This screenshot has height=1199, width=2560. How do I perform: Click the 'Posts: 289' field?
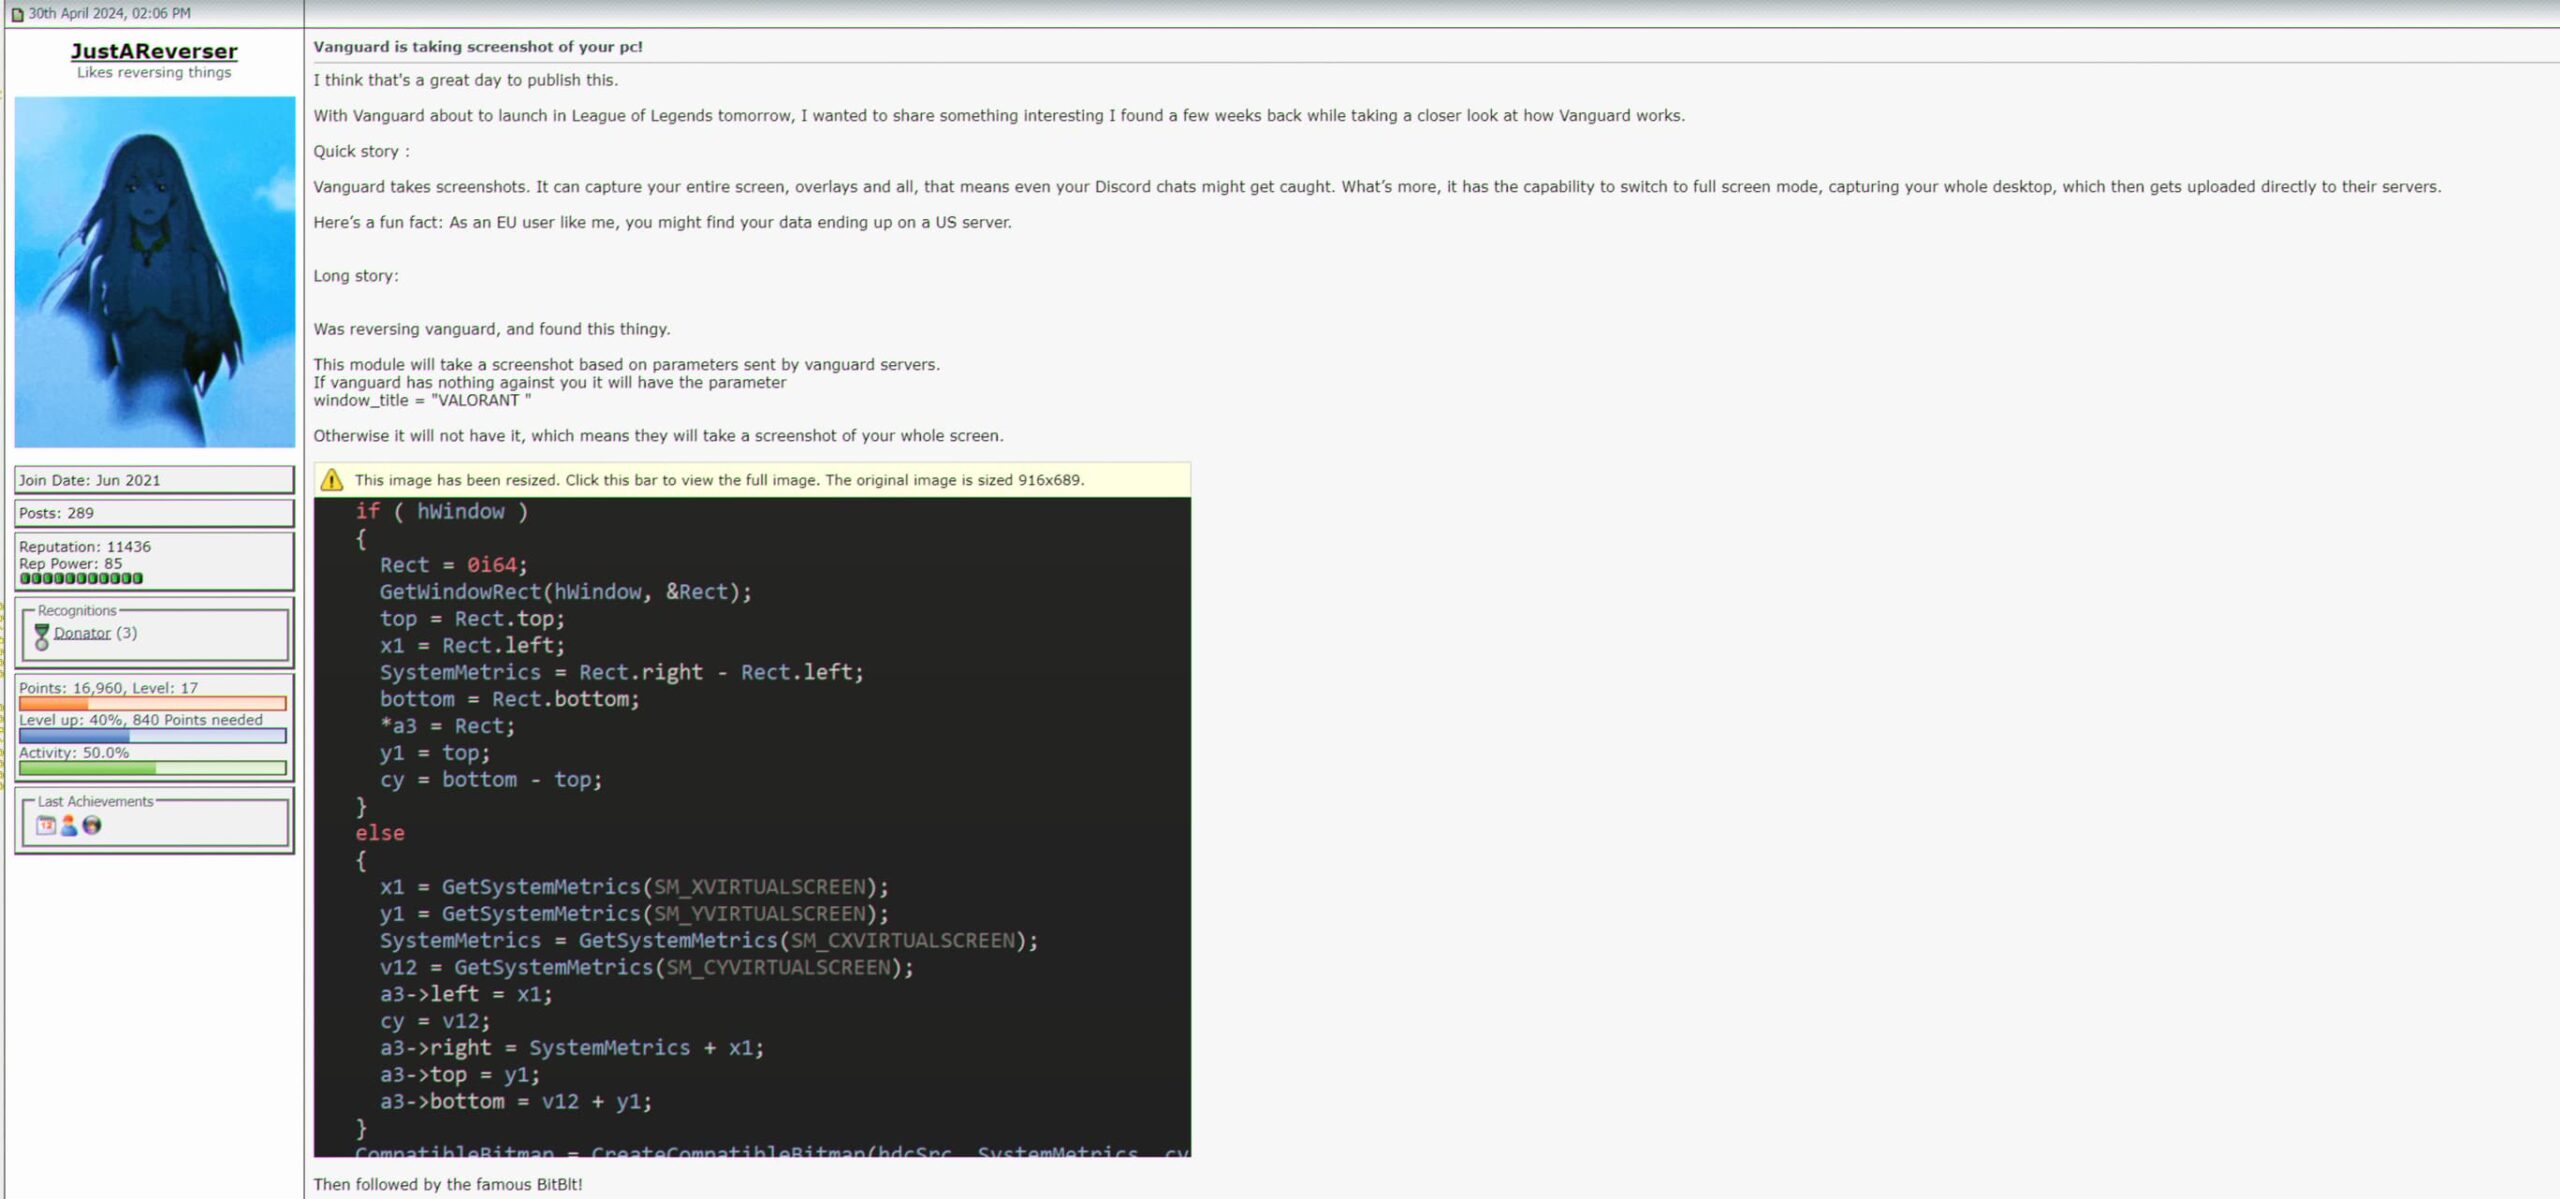[x=154, y=513]
